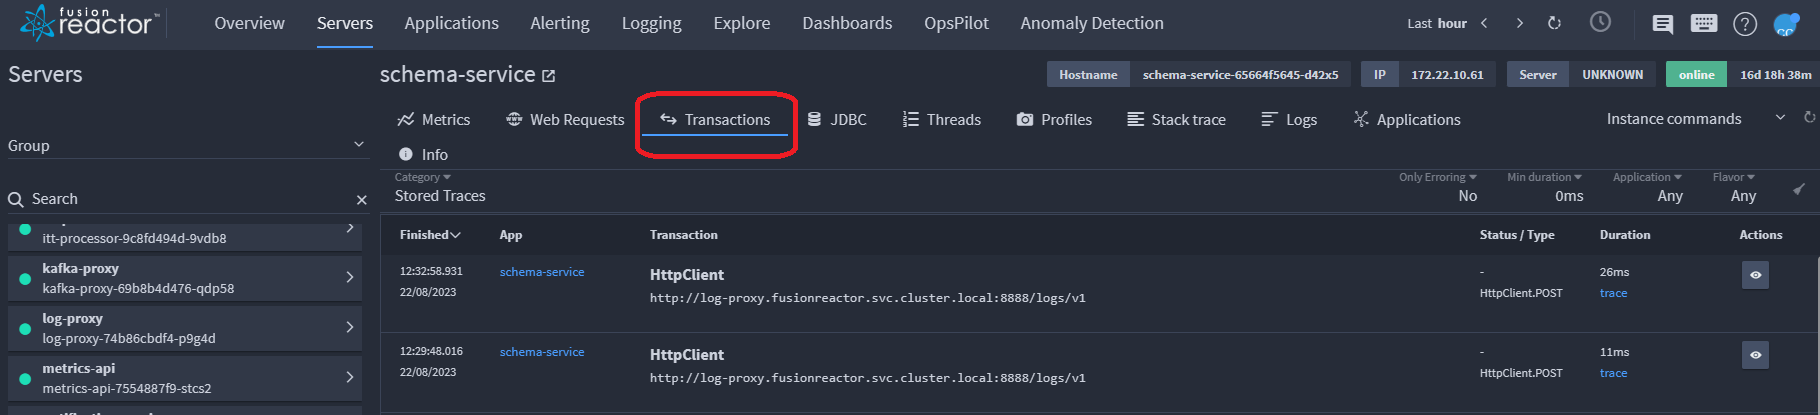This screenshot has height=415, width=1820.
Task: View details eye icon for 12:32:58.931 transaction
Action: [x=1755, y=275]
